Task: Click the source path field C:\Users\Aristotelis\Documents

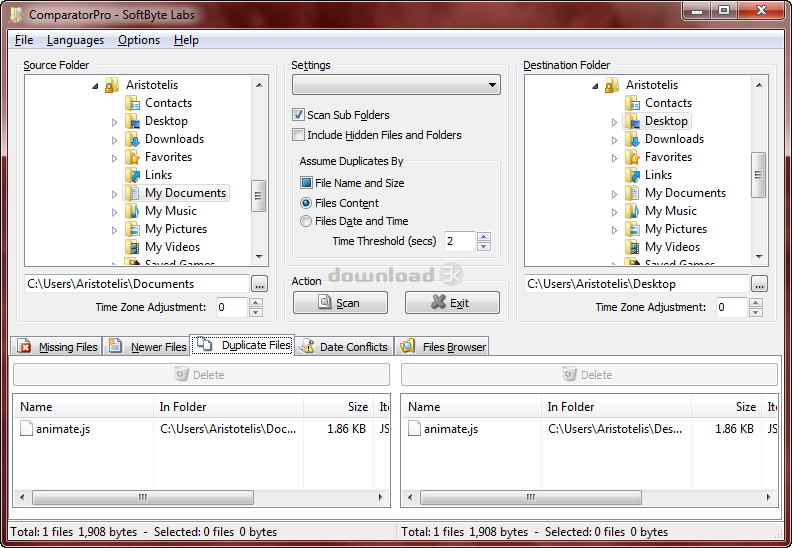Action: tap(137, 284)
